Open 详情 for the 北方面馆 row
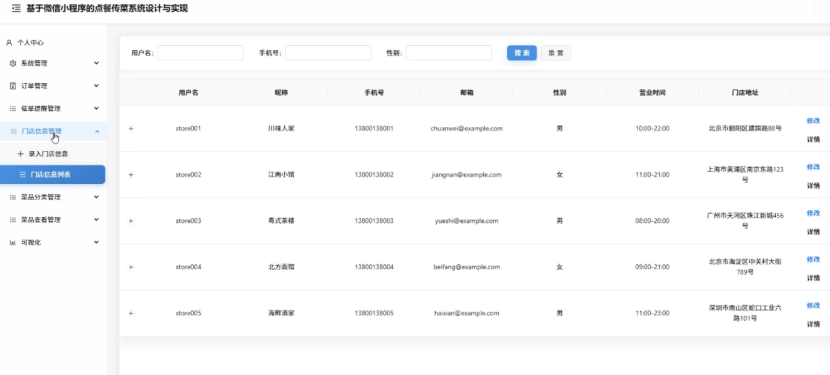This screenshot has width=830, height=375. [813, 278]
